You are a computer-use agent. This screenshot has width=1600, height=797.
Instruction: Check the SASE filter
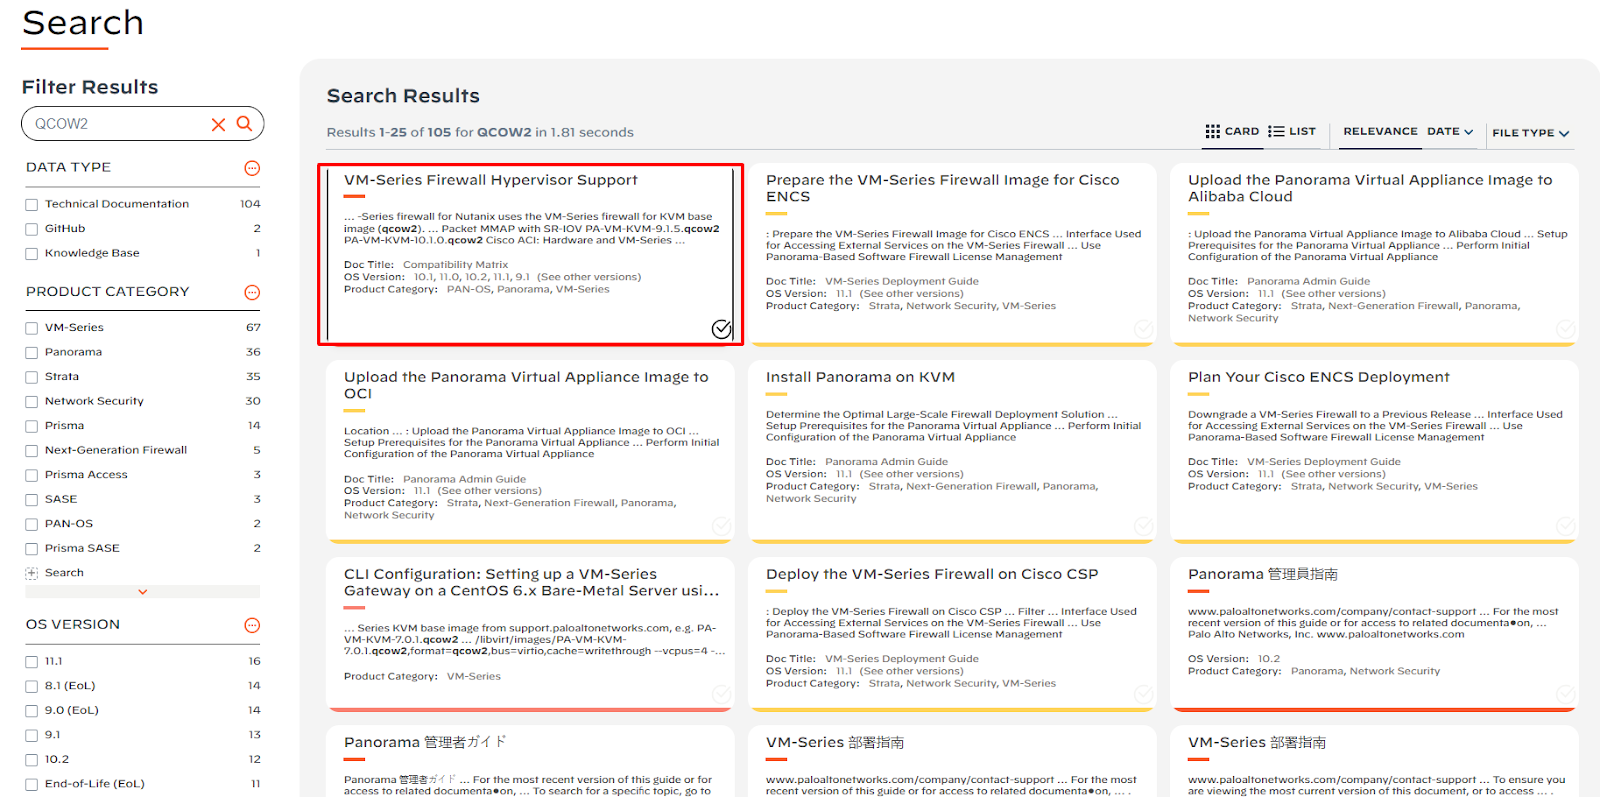point(31,500)
